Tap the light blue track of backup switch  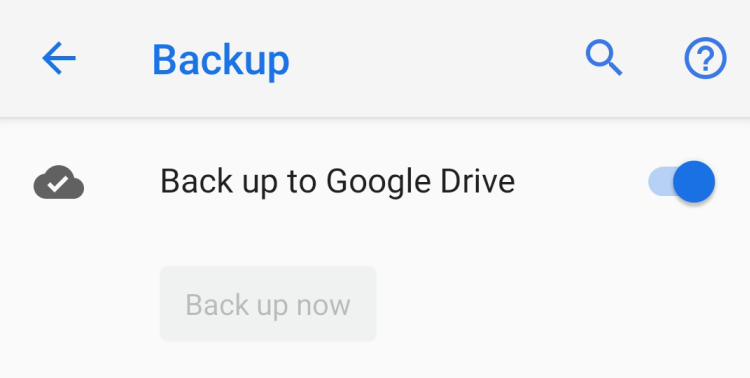click(x=660, y=182)
